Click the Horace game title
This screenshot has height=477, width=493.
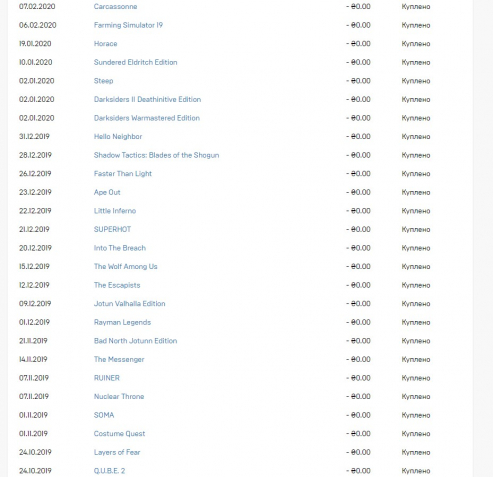[105, 44]
